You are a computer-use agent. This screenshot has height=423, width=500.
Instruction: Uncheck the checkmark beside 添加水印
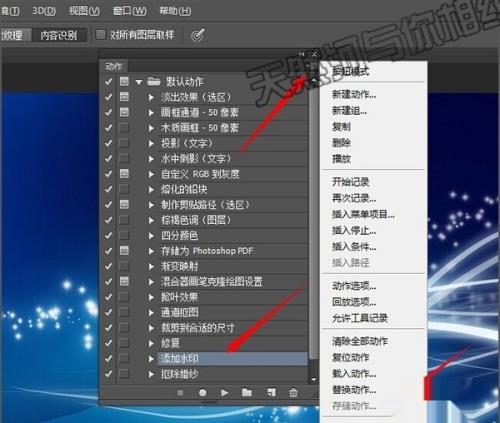pyautogui.click(x=108, y=358)
